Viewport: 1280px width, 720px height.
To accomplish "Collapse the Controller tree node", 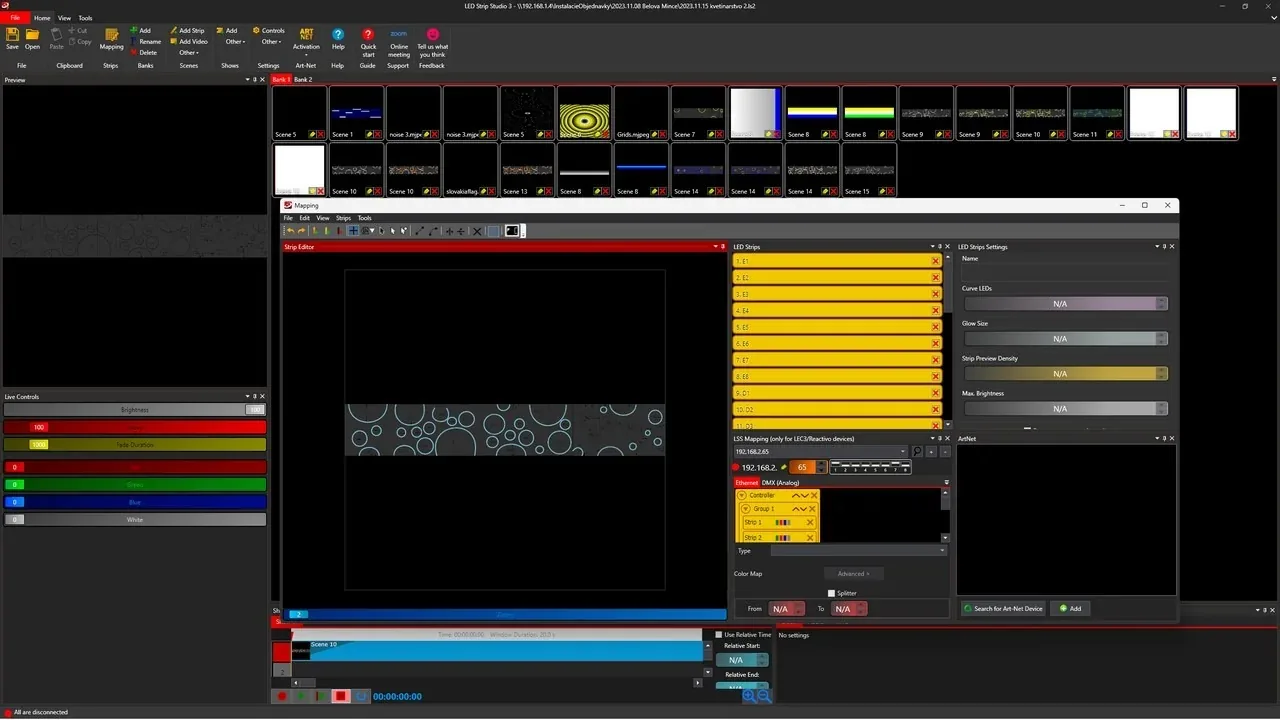I will 742,495.
